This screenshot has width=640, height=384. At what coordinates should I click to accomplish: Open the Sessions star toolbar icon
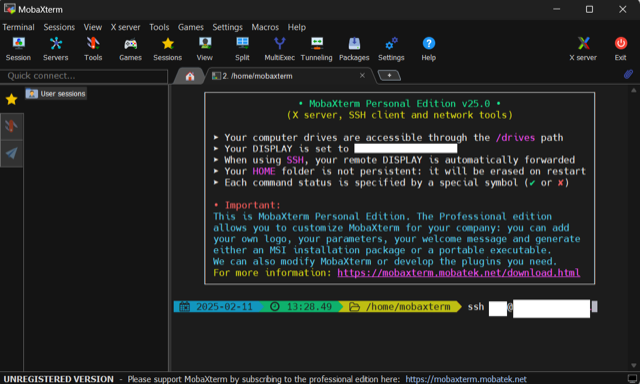point(168,49)
